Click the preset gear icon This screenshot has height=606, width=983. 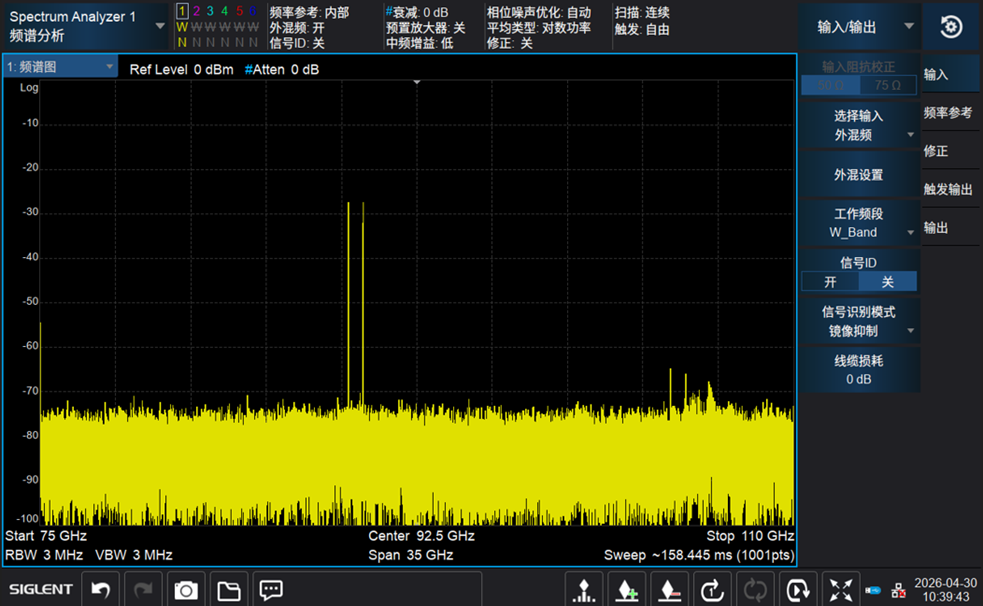pyautogui.click(x=951, y=27)
